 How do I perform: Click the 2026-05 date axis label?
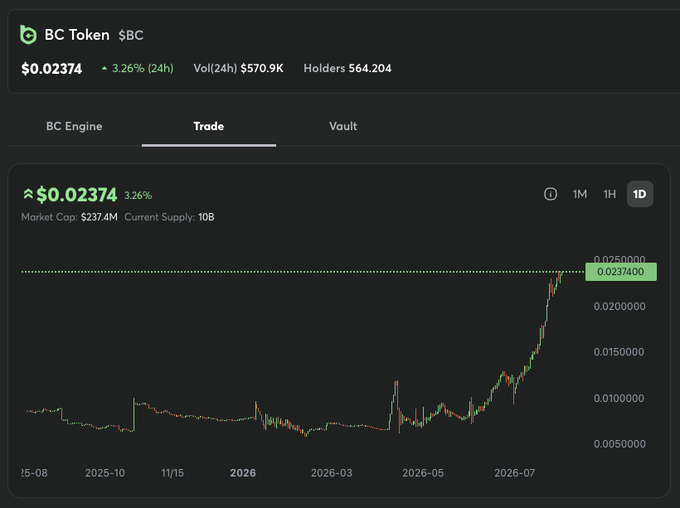click(x=423, y=473)
